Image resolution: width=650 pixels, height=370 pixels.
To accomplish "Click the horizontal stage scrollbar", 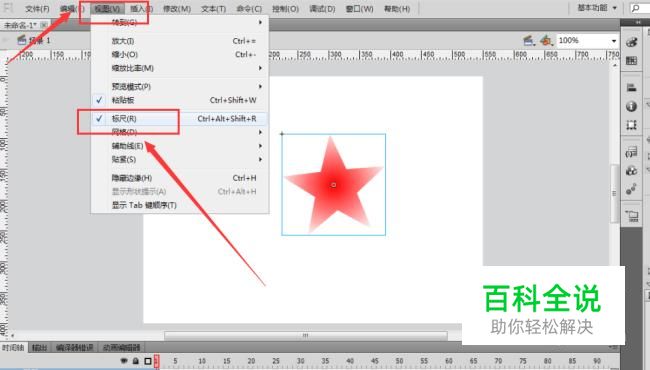I will (306, 335).
